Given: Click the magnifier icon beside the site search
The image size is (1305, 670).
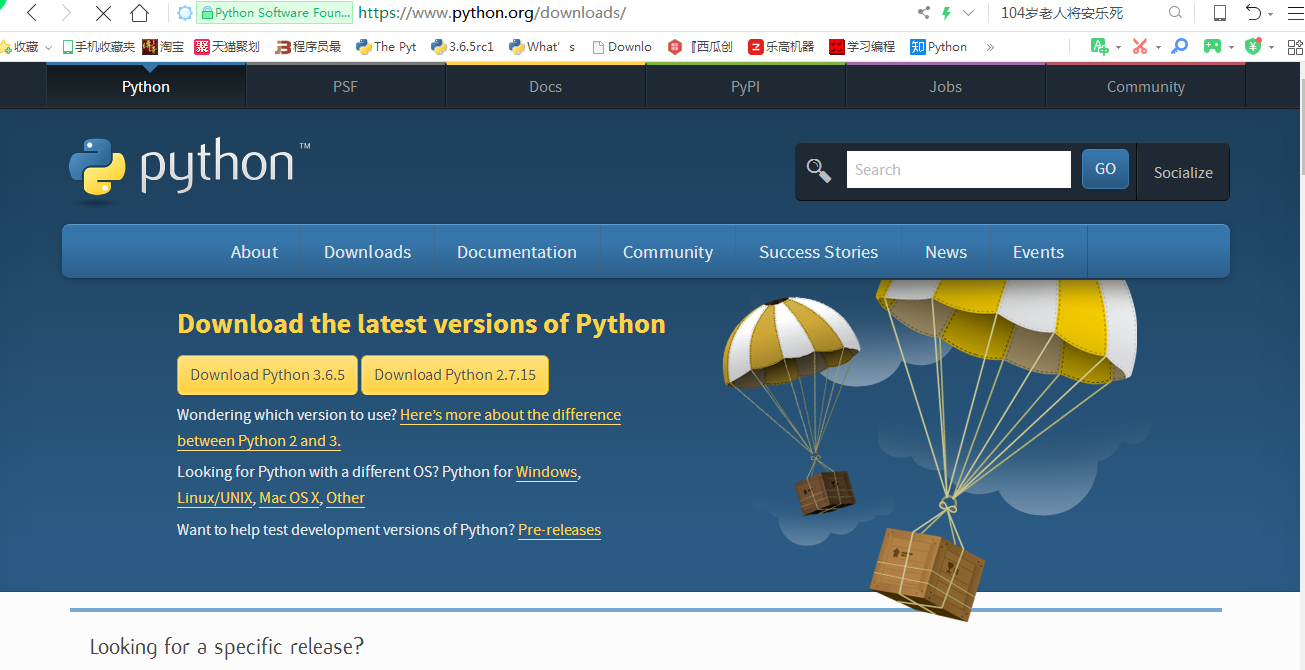Looking at the screenshot, I should [819, 171].
